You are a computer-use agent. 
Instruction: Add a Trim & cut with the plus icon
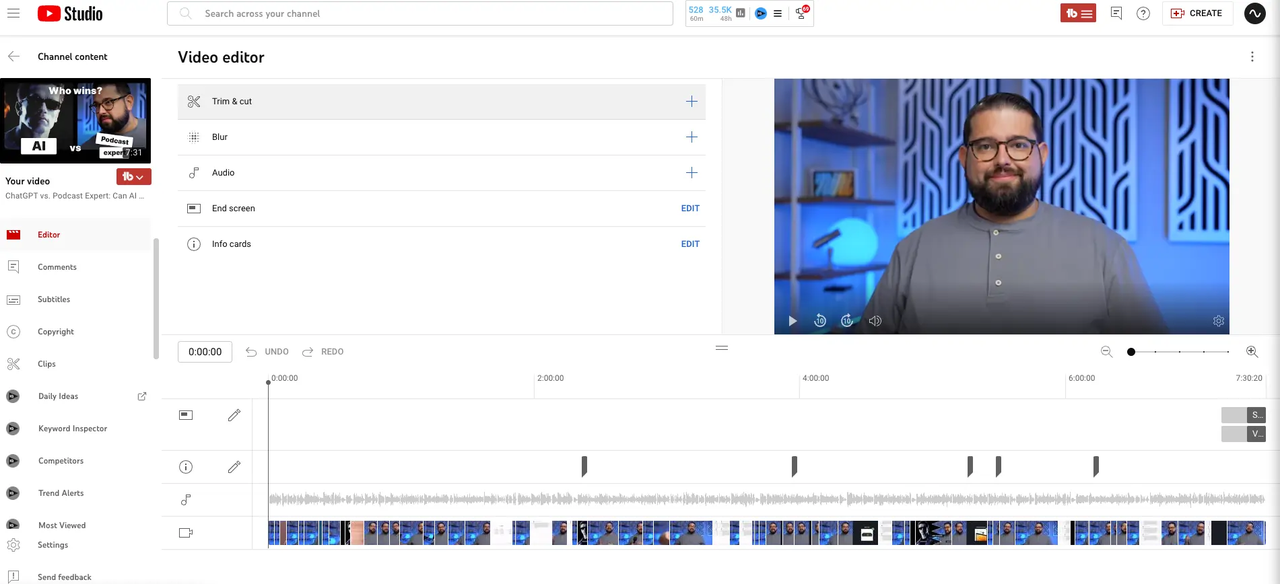point(691,101)
